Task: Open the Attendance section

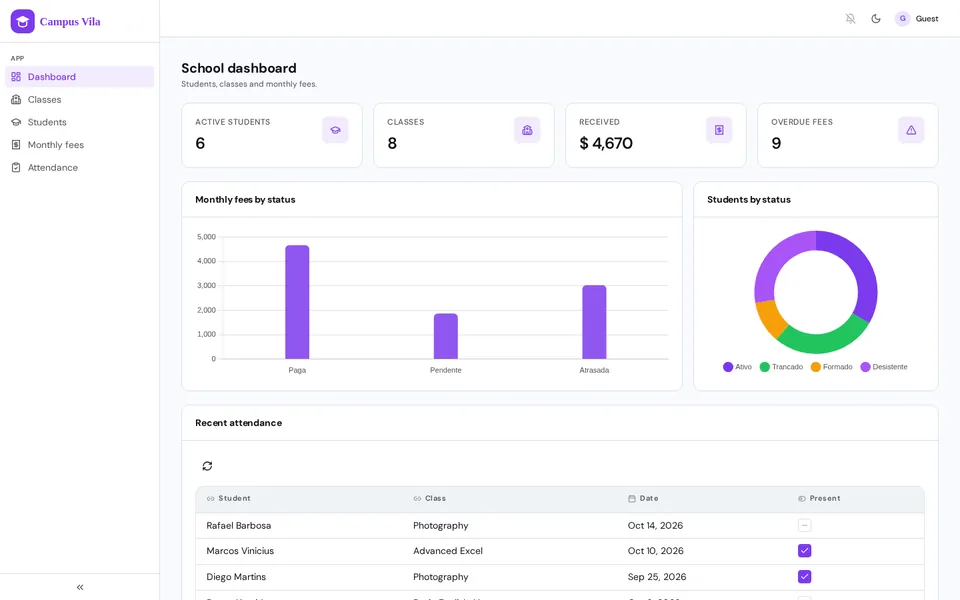Action: tap(80, 167)
